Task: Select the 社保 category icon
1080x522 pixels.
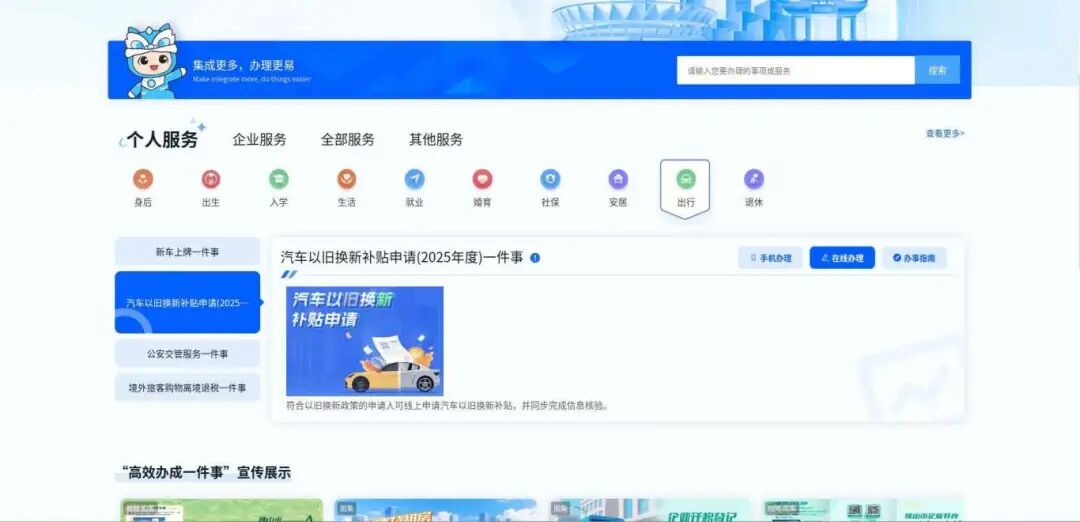Action: [x=550, y=180]
